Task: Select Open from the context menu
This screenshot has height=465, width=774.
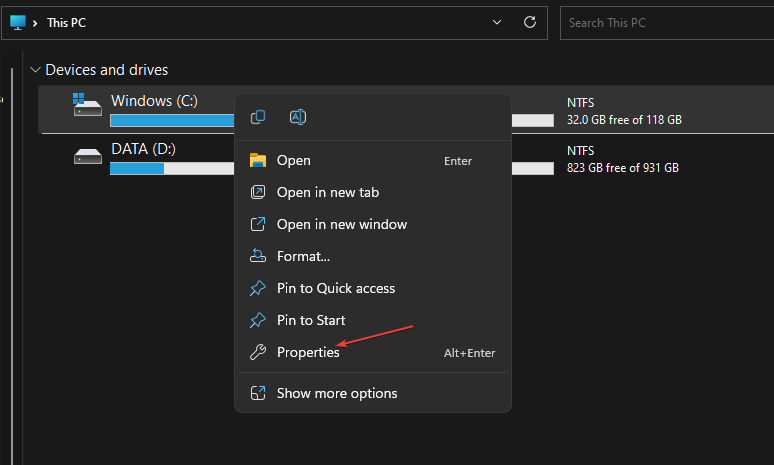Action: tap(373, 160)
